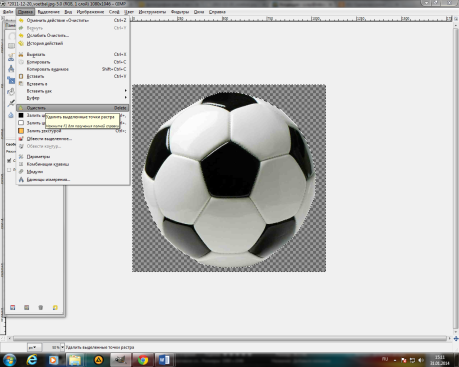459x367 pixels.
Task: Choose 'Отменить действие «Очистить»' Ctrl+Z entry
Action: click(x=73, y=20)
